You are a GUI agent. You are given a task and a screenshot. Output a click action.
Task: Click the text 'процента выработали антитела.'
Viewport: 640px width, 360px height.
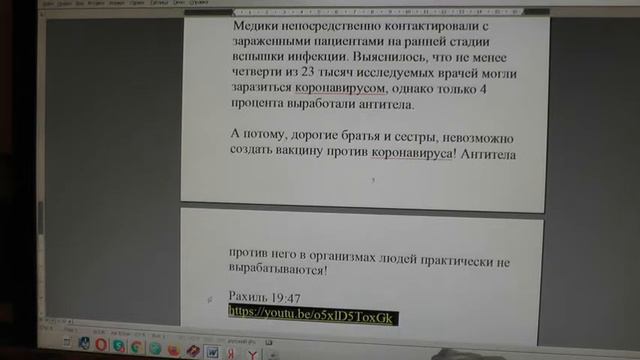323,103
